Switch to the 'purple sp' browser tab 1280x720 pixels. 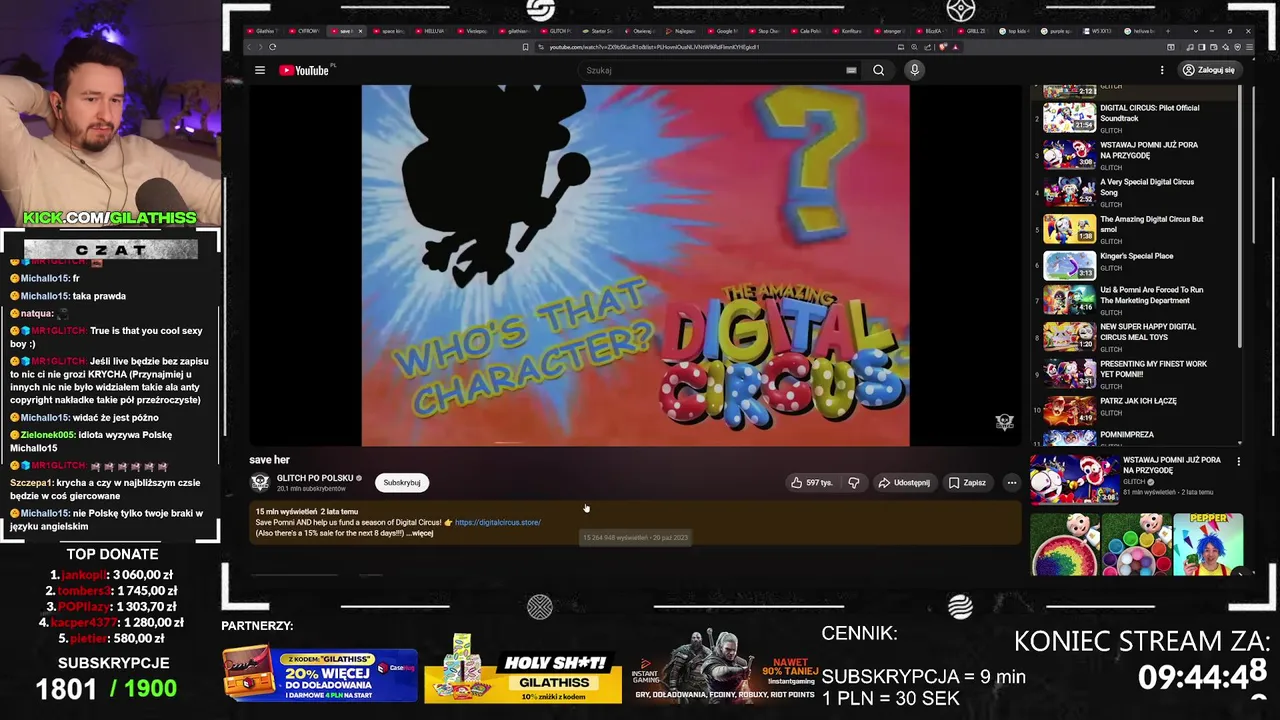[x=1056, y=31]
